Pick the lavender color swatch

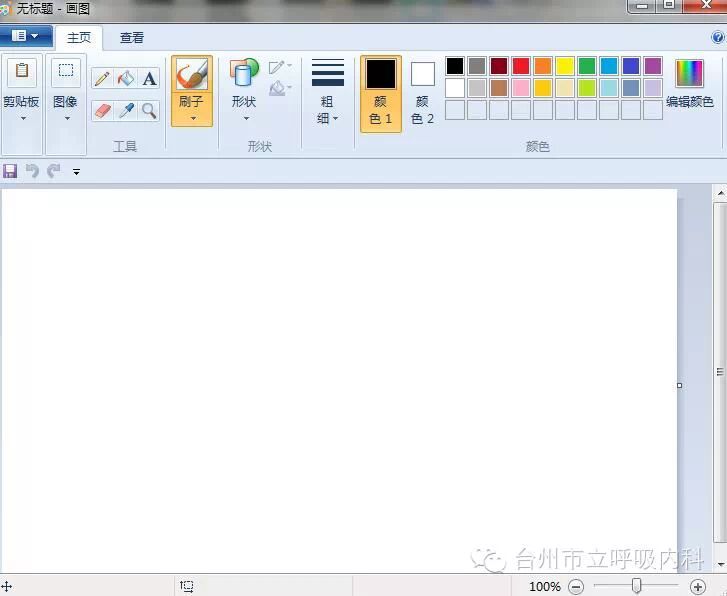(653, 88)
